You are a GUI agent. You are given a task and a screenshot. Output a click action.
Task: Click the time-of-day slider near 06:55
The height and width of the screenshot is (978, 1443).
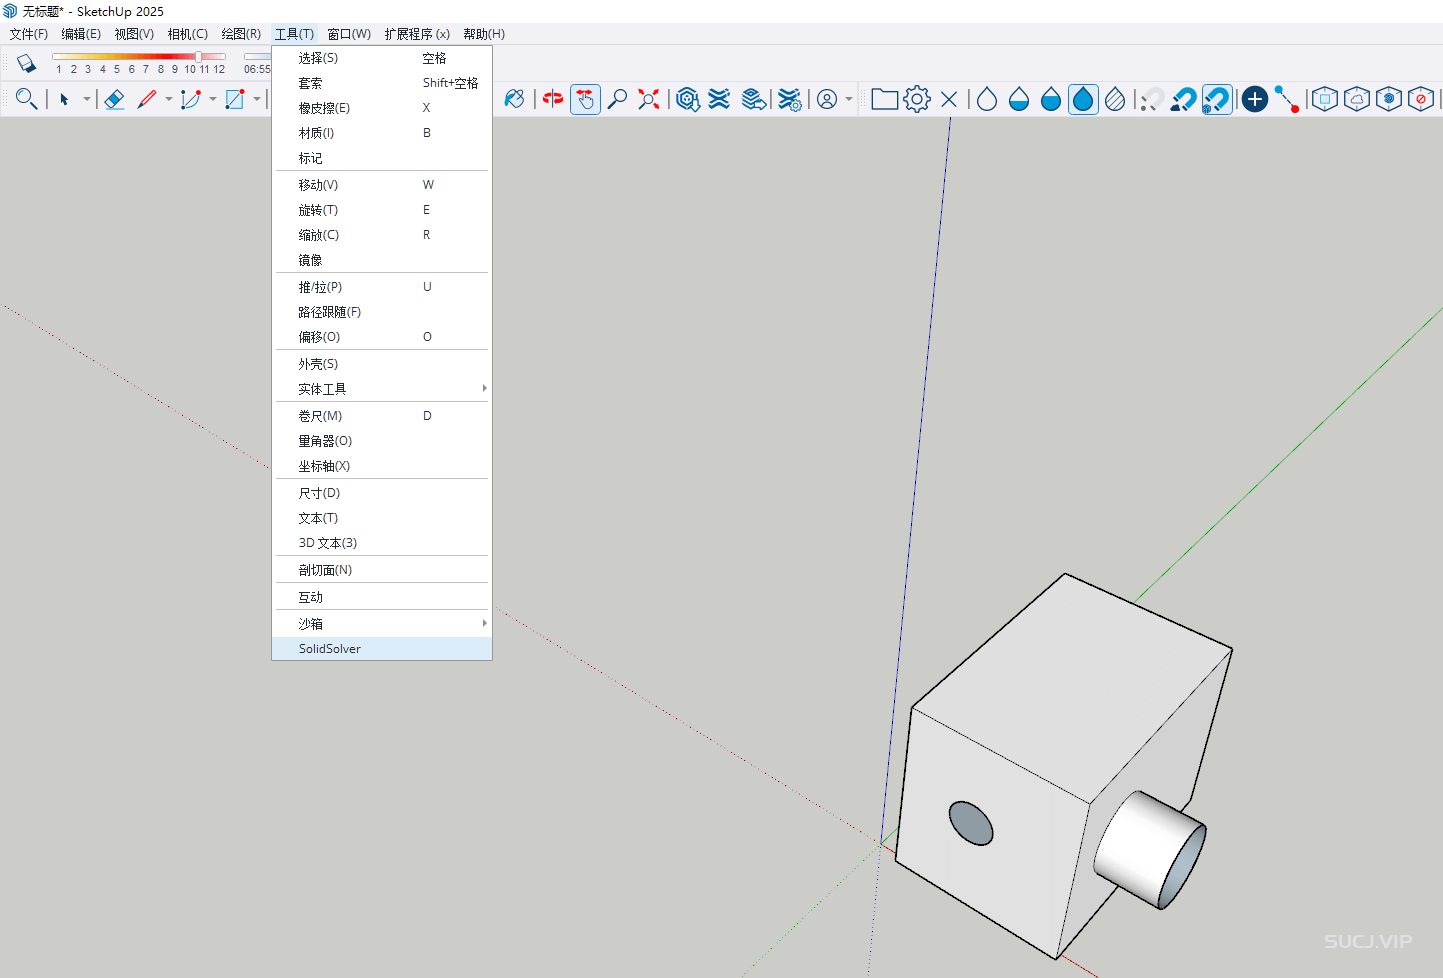point(257,56)
